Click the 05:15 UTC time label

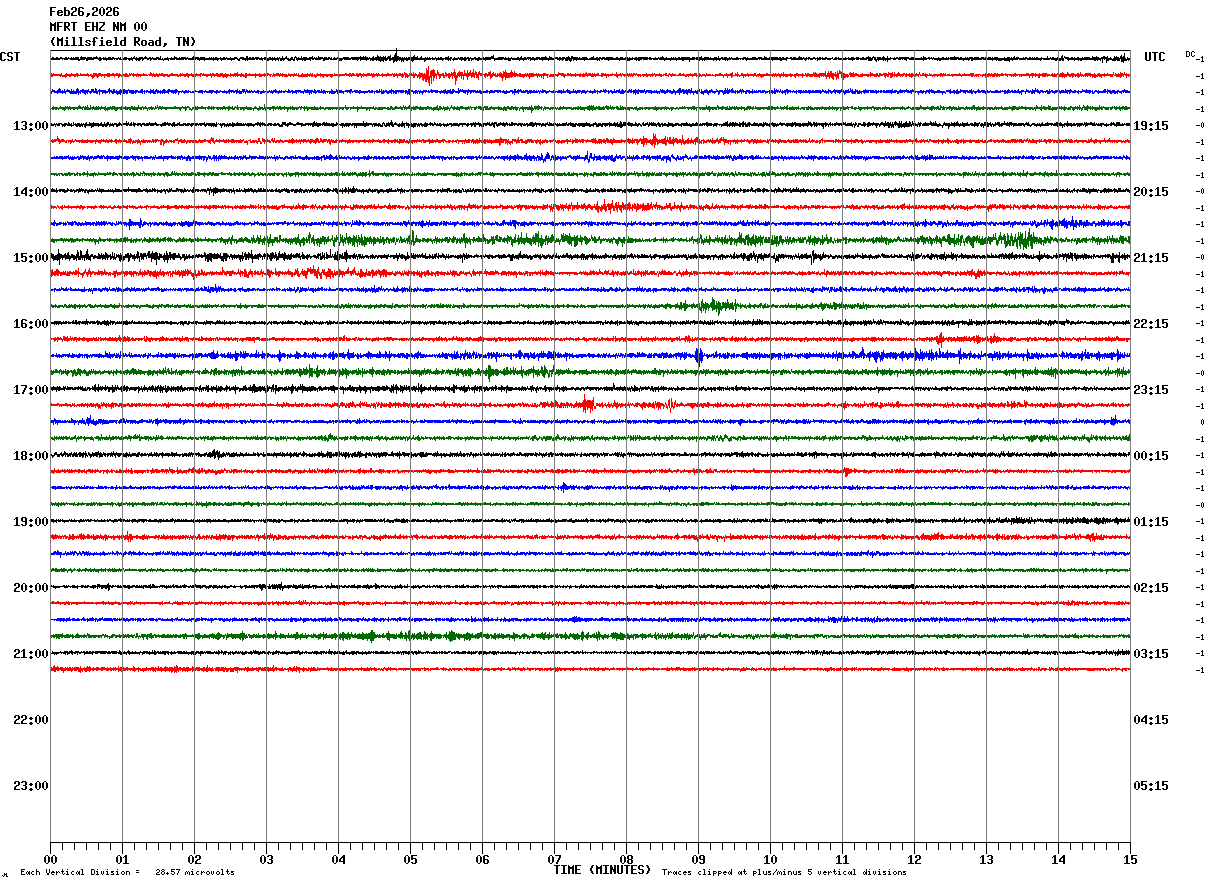pyautogui.click(x=1150, y=786)
